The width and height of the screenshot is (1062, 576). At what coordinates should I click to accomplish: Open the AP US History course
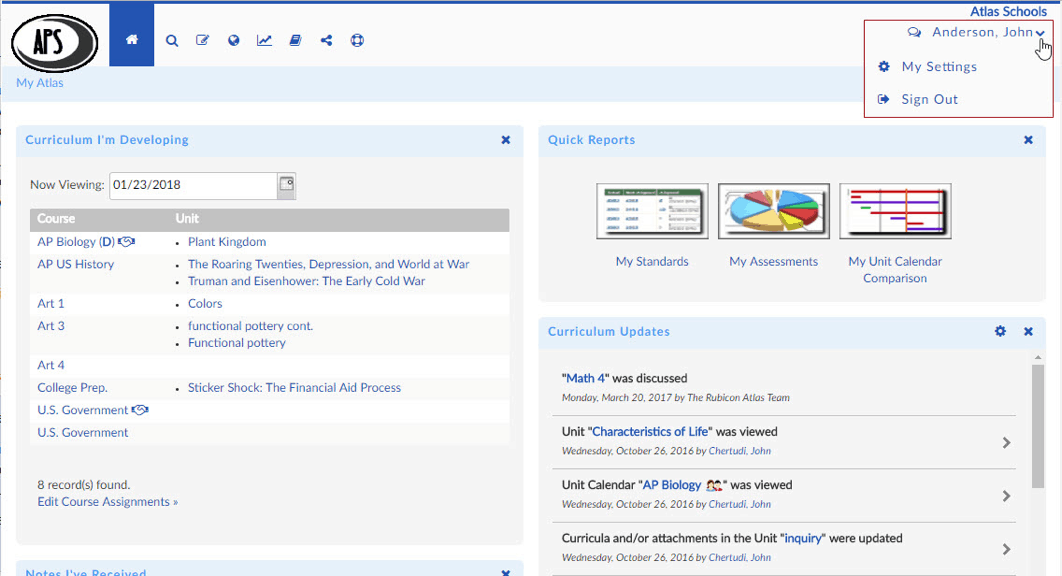(75, 264)
